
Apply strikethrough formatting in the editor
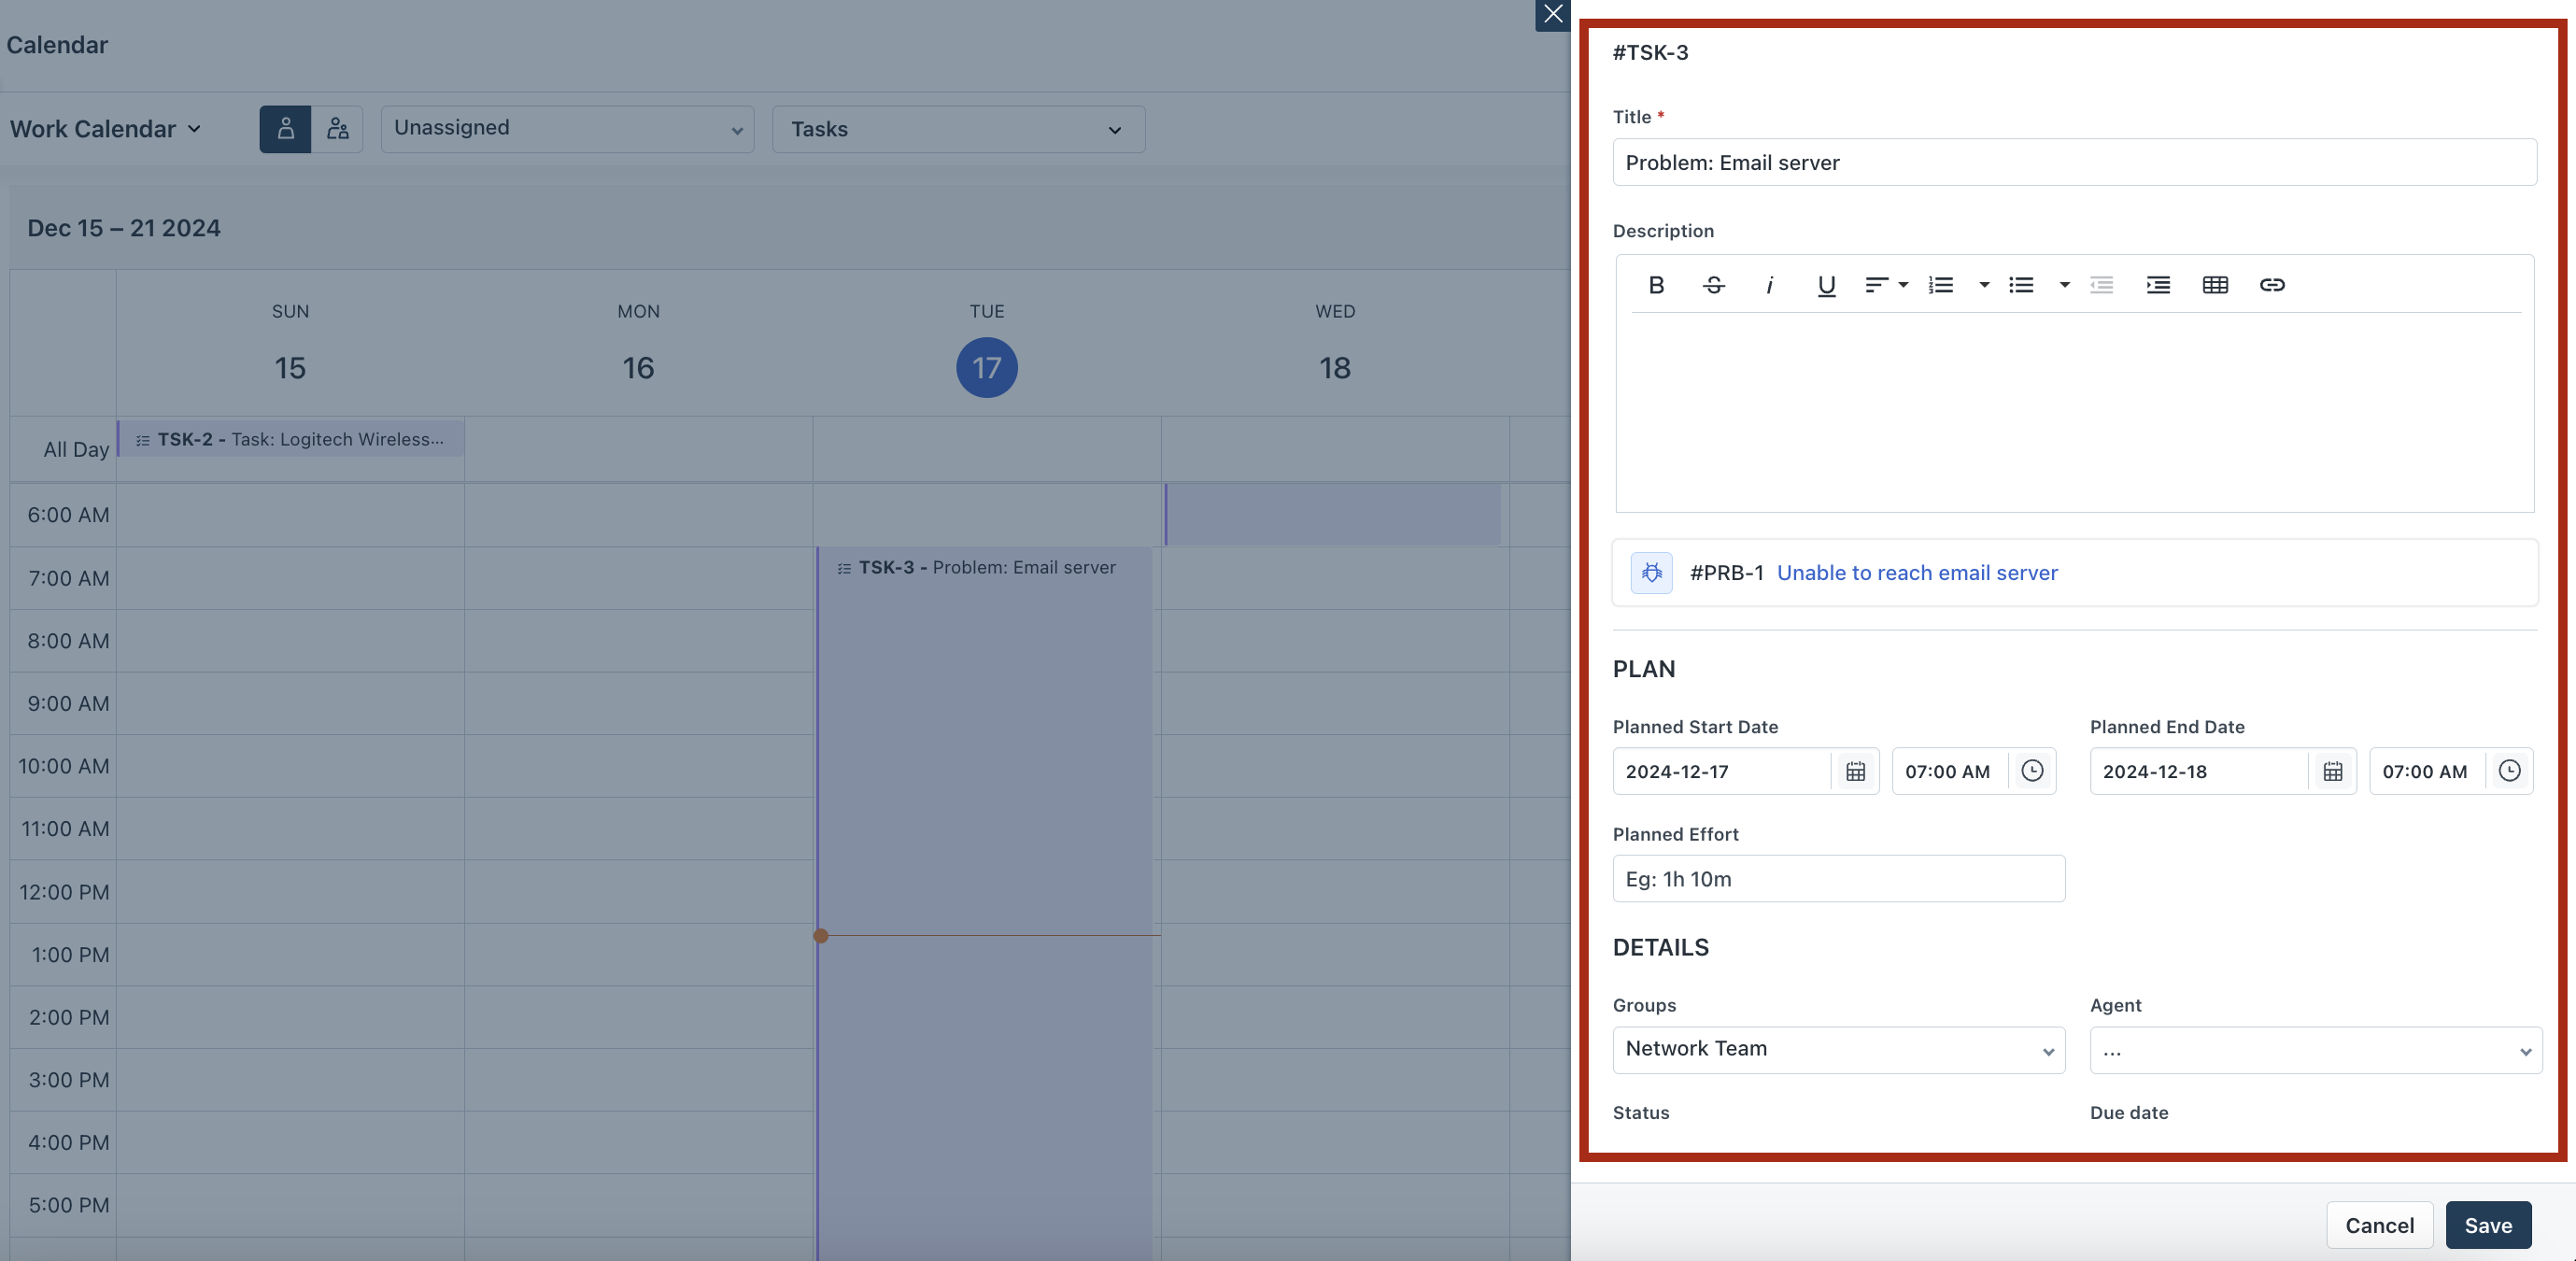point(1713,285)
